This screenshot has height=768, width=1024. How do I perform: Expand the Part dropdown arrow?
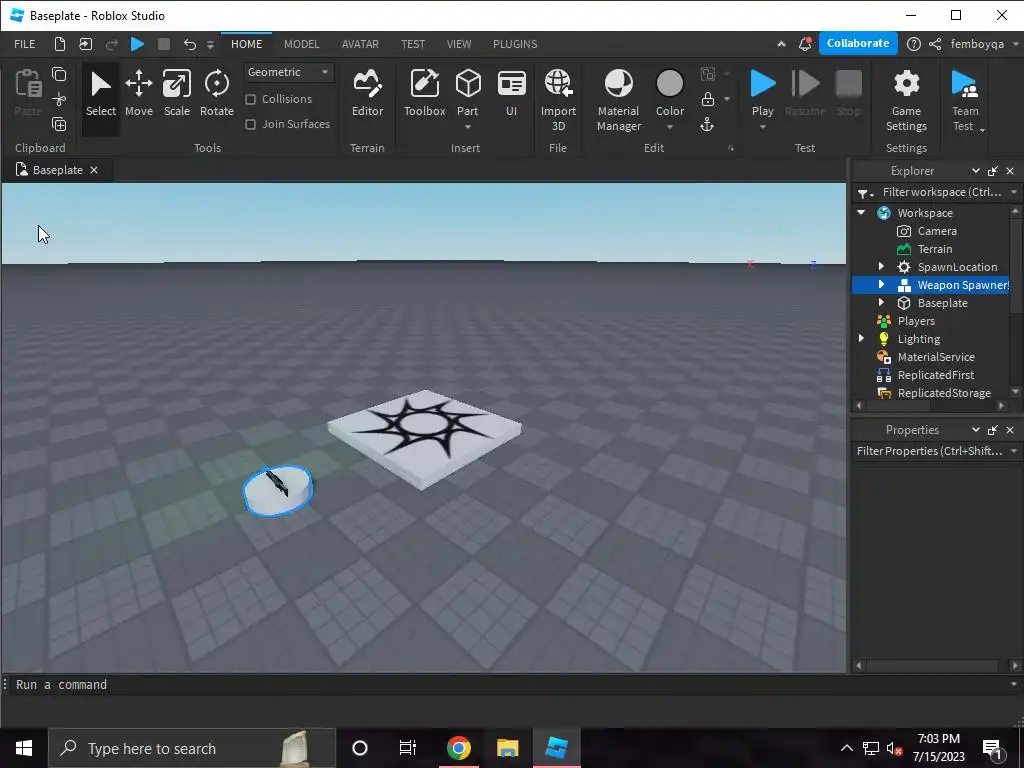[468, 127]
